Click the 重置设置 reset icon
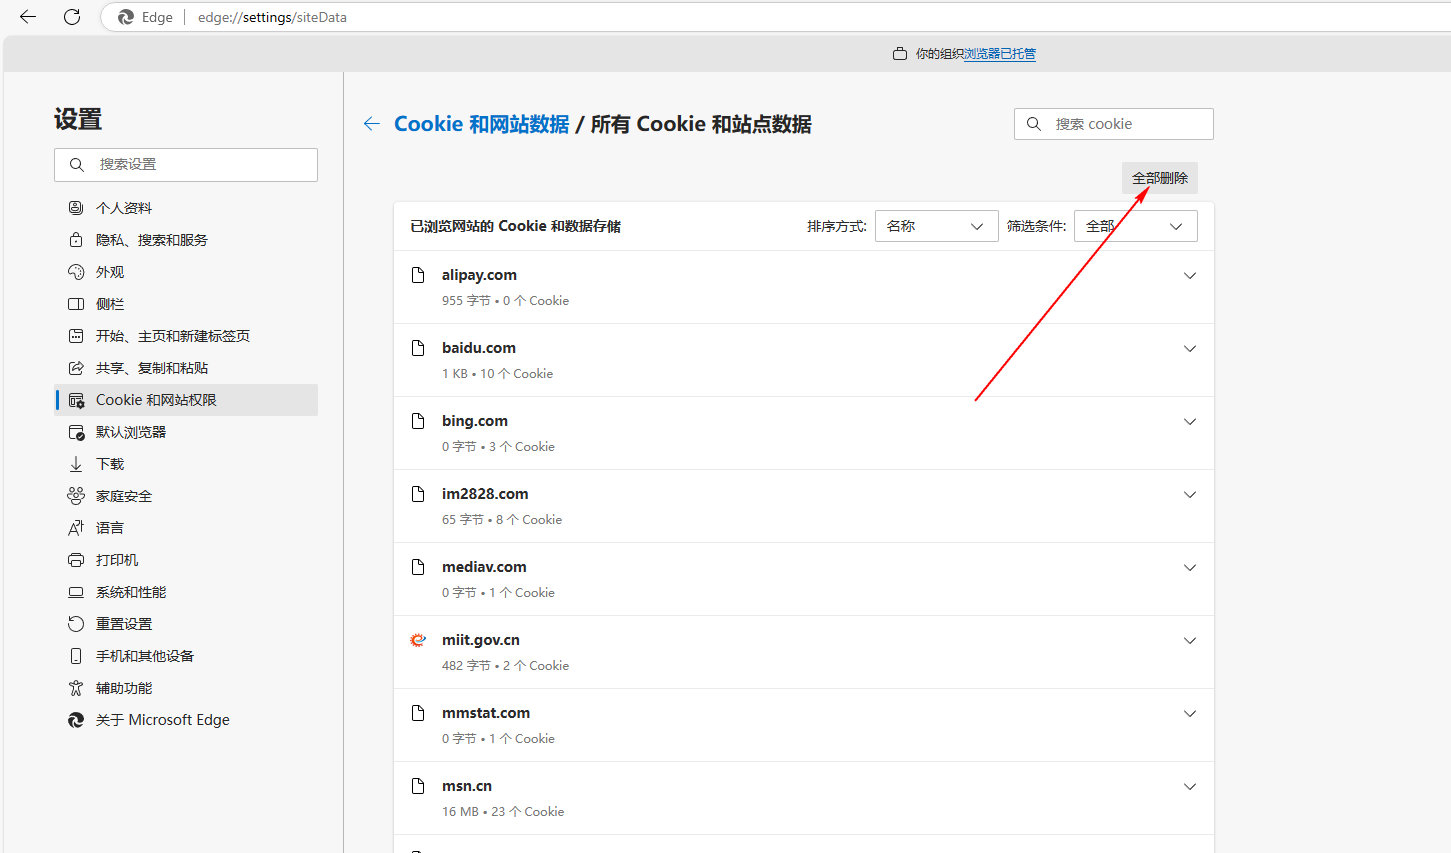1451x853 pixels. click(x=76, y=624)
